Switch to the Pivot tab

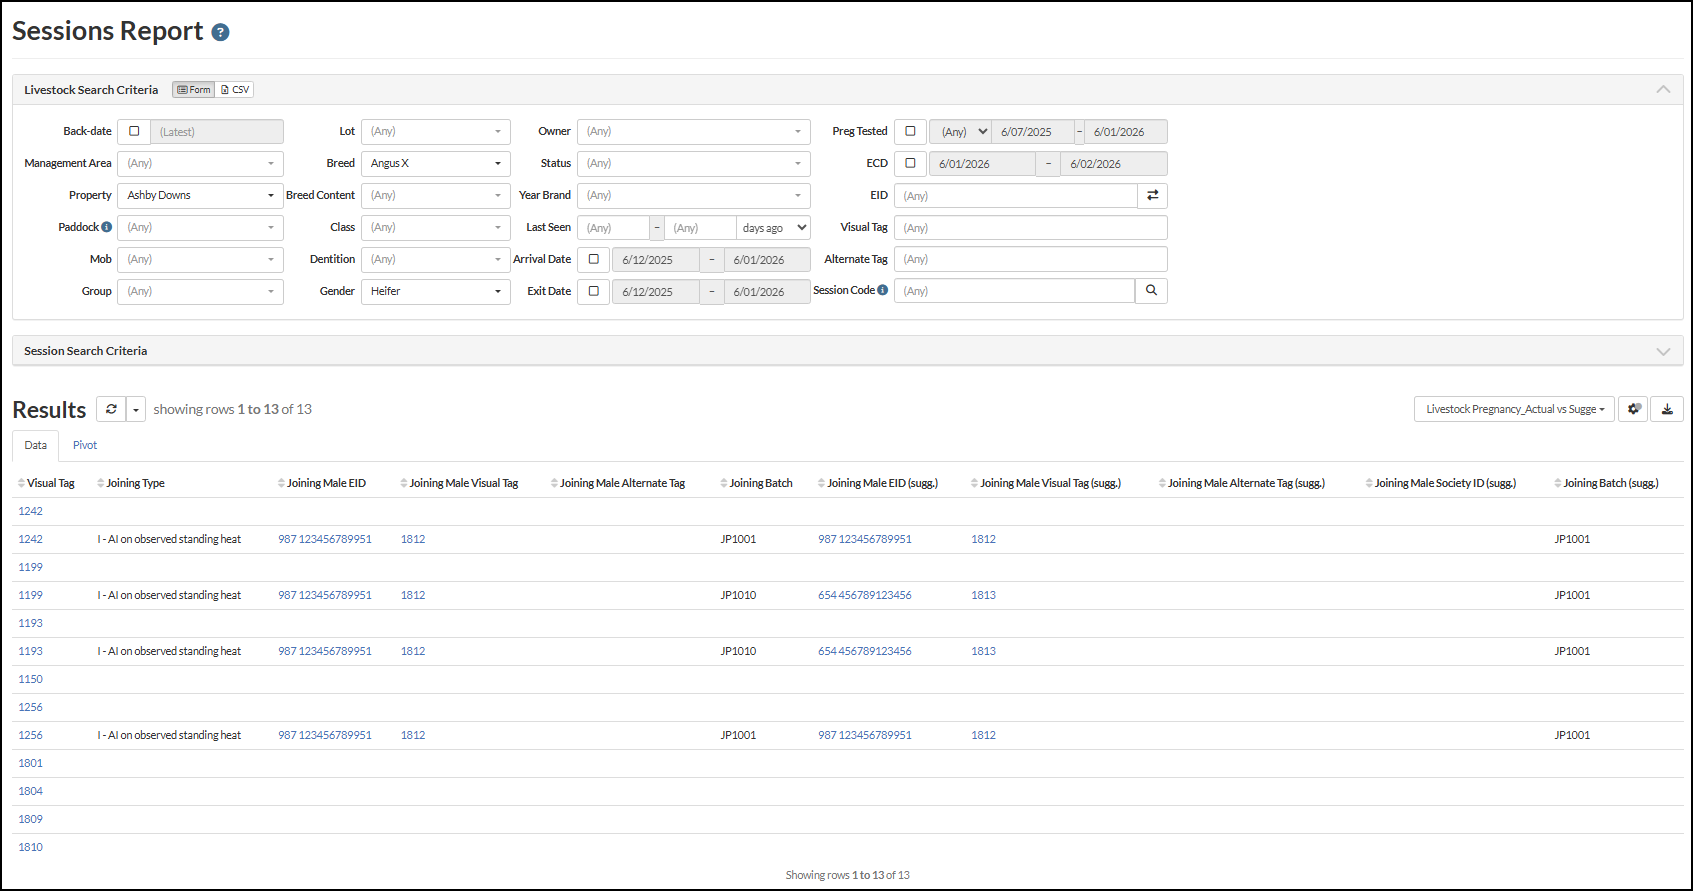[85, 446]
